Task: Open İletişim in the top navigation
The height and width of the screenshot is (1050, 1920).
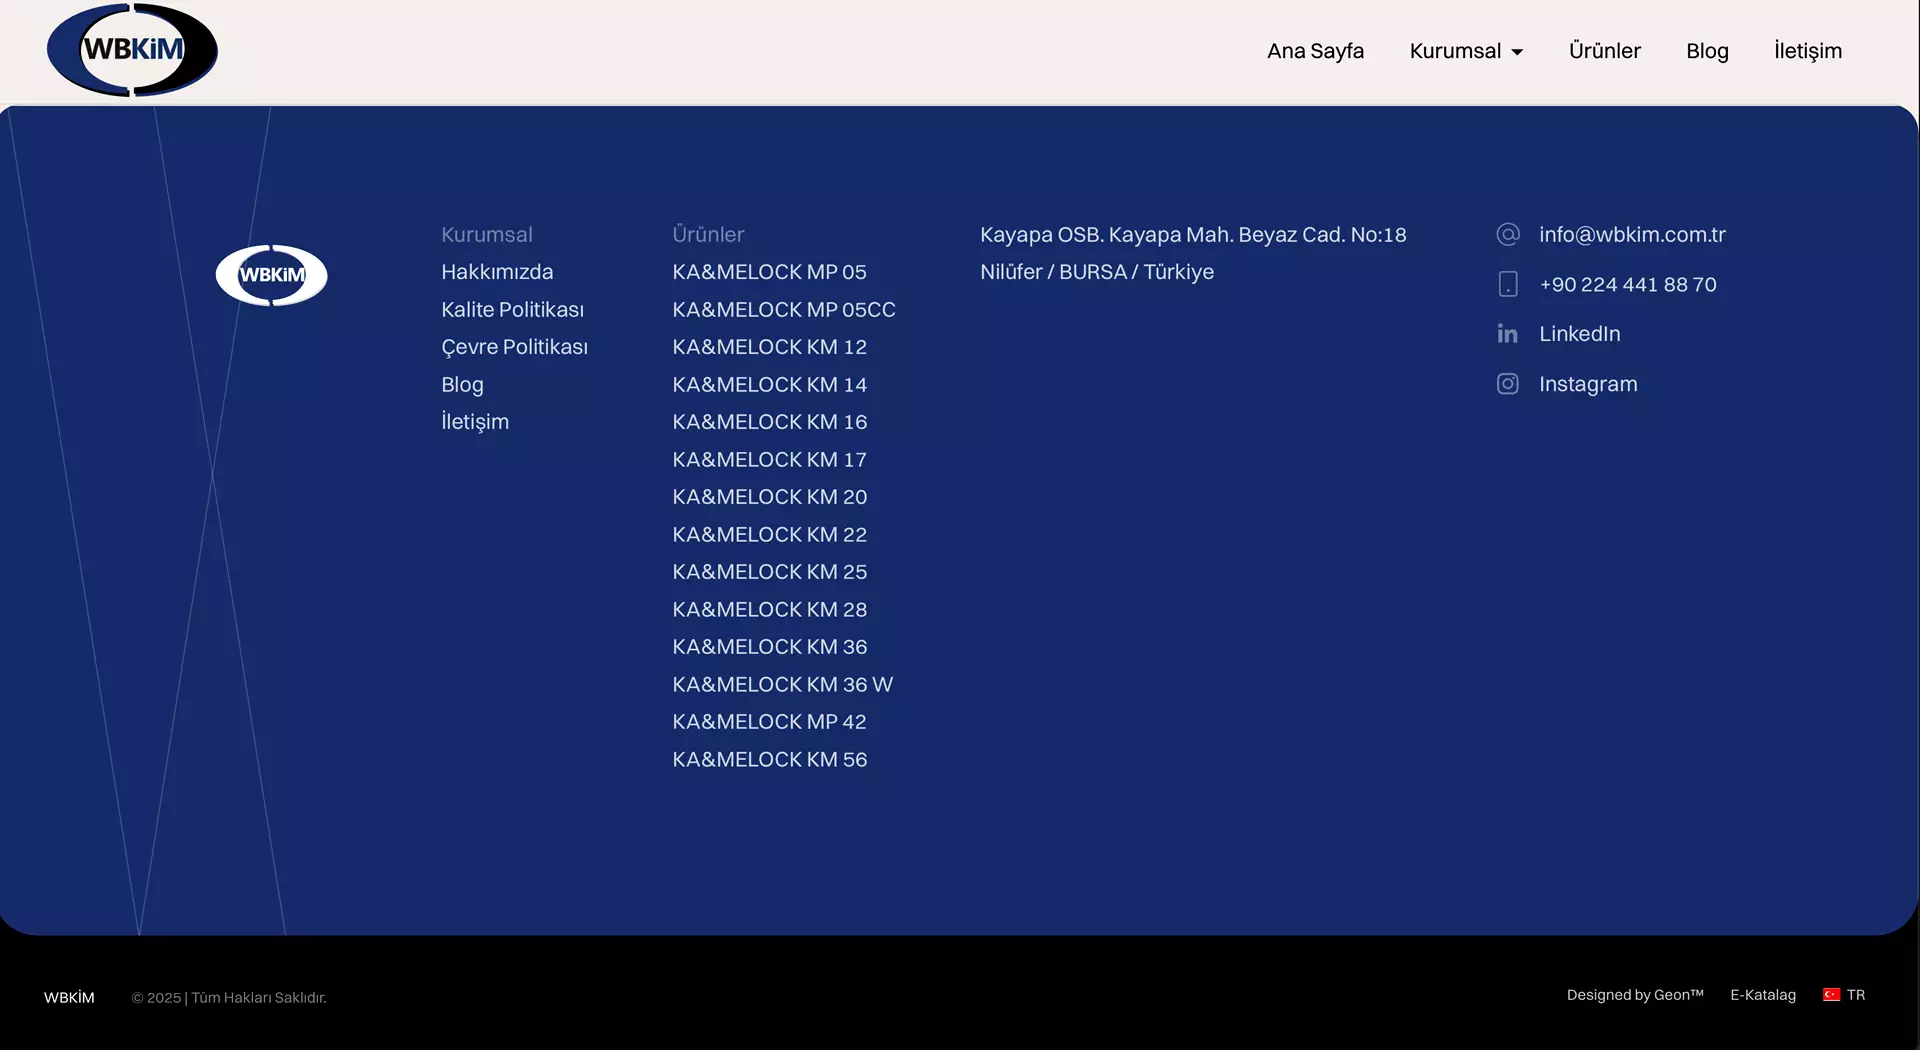Action: coord(1807,51)
